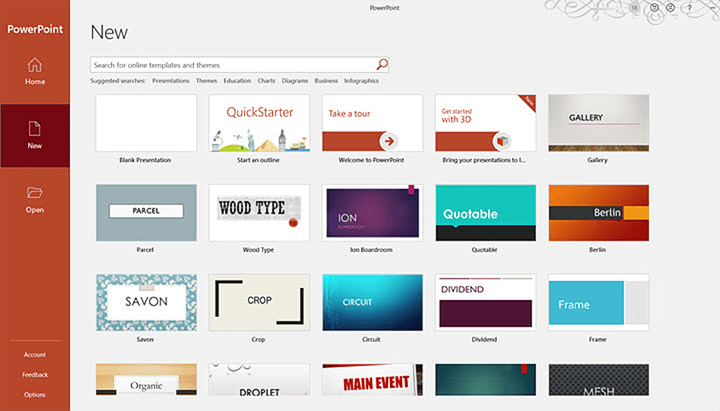Image resolution: width=720 pixels, height=411 pixels.
Task: Select the Gallery theme thumbnail
Action: (598, 123)
